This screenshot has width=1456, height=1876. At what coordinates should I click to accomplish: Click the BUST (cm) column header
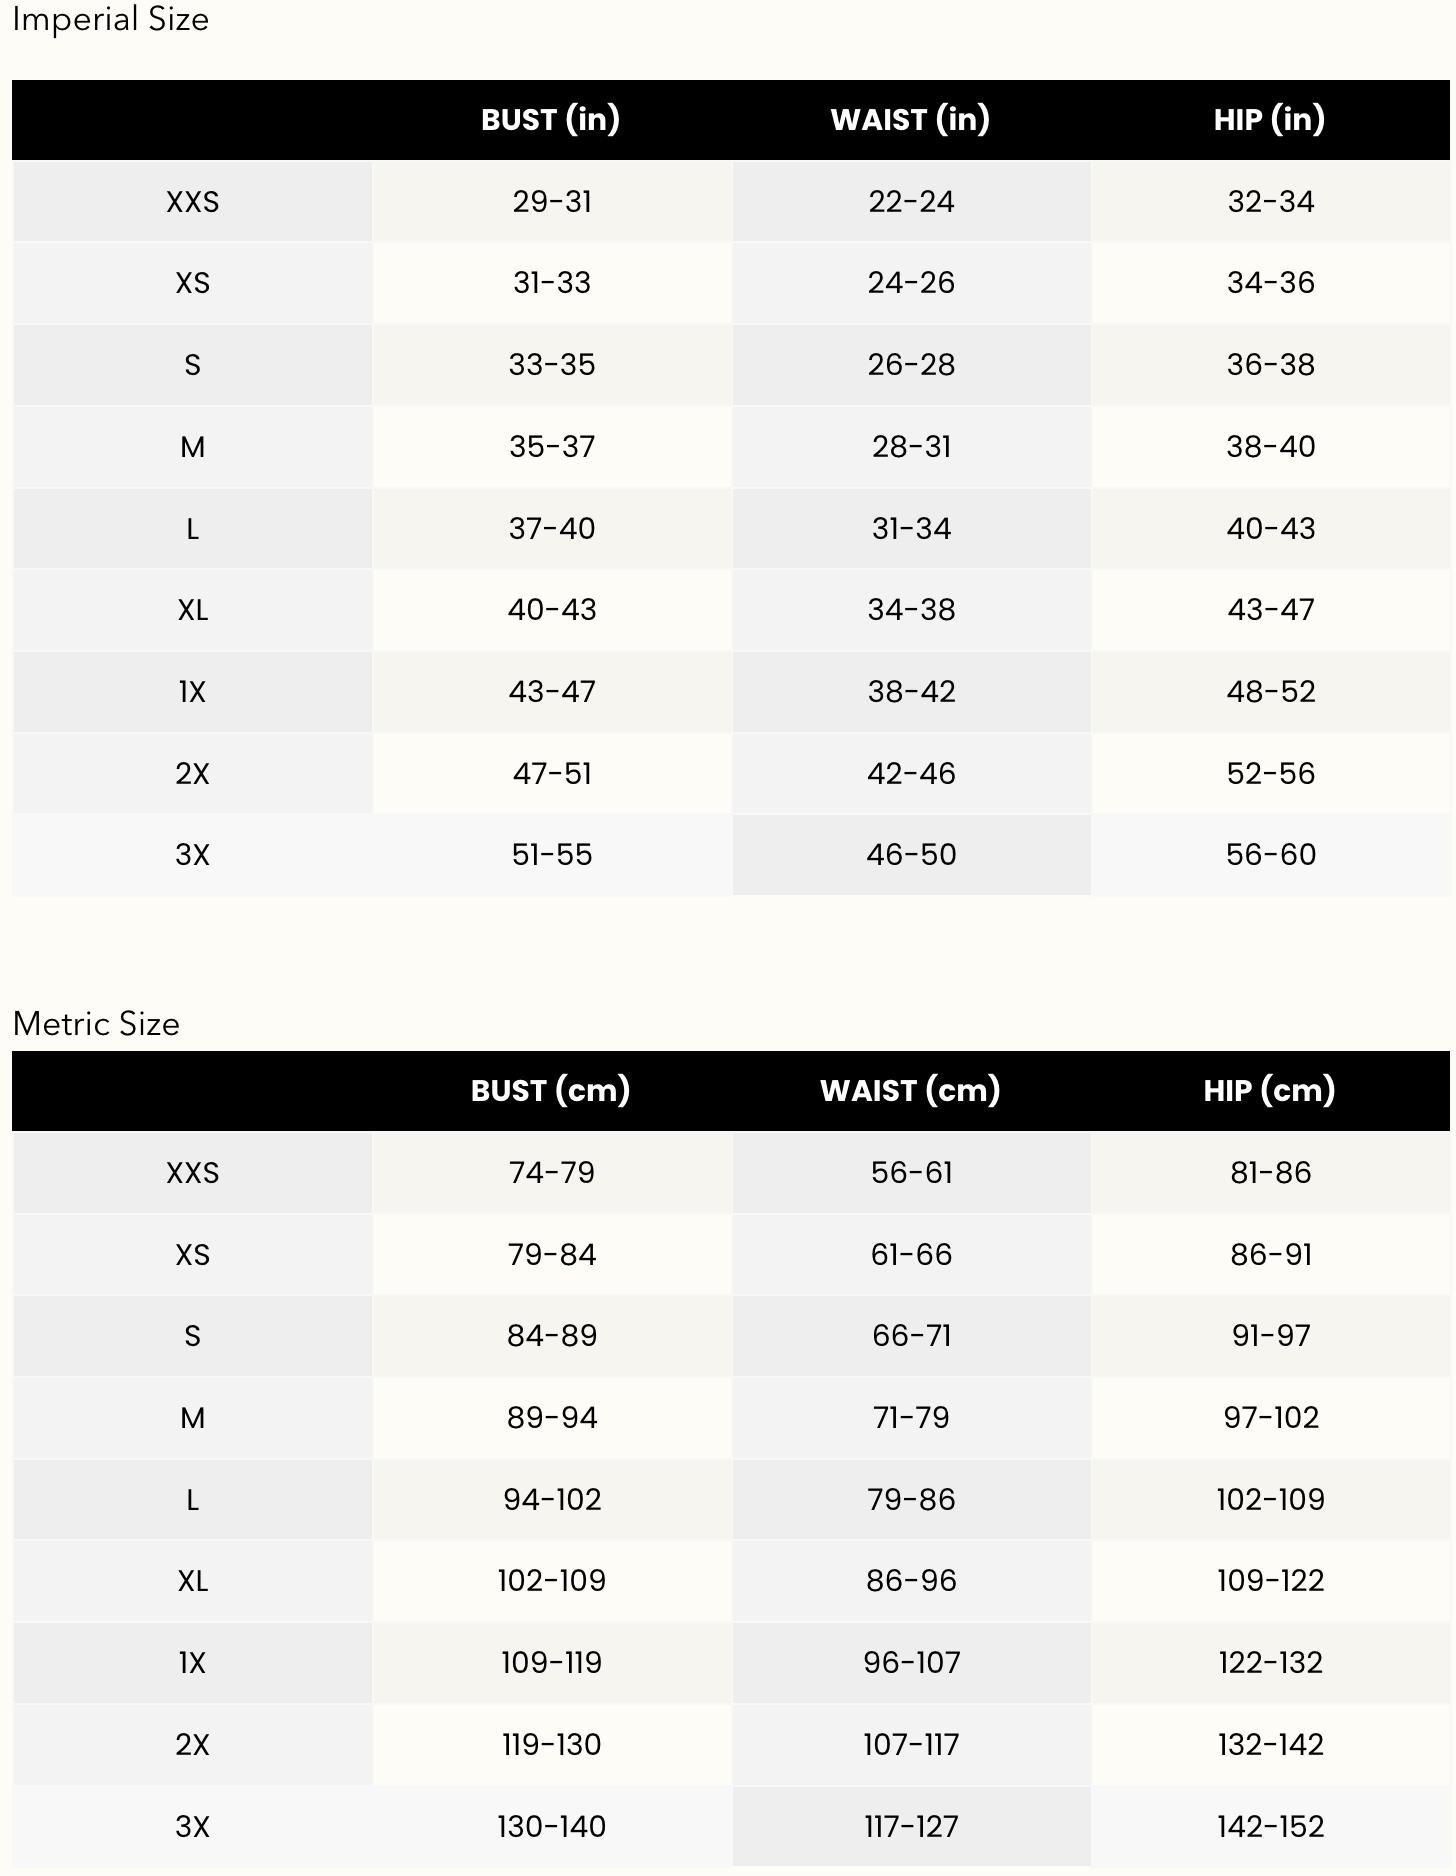click(x=551, y=1090)
